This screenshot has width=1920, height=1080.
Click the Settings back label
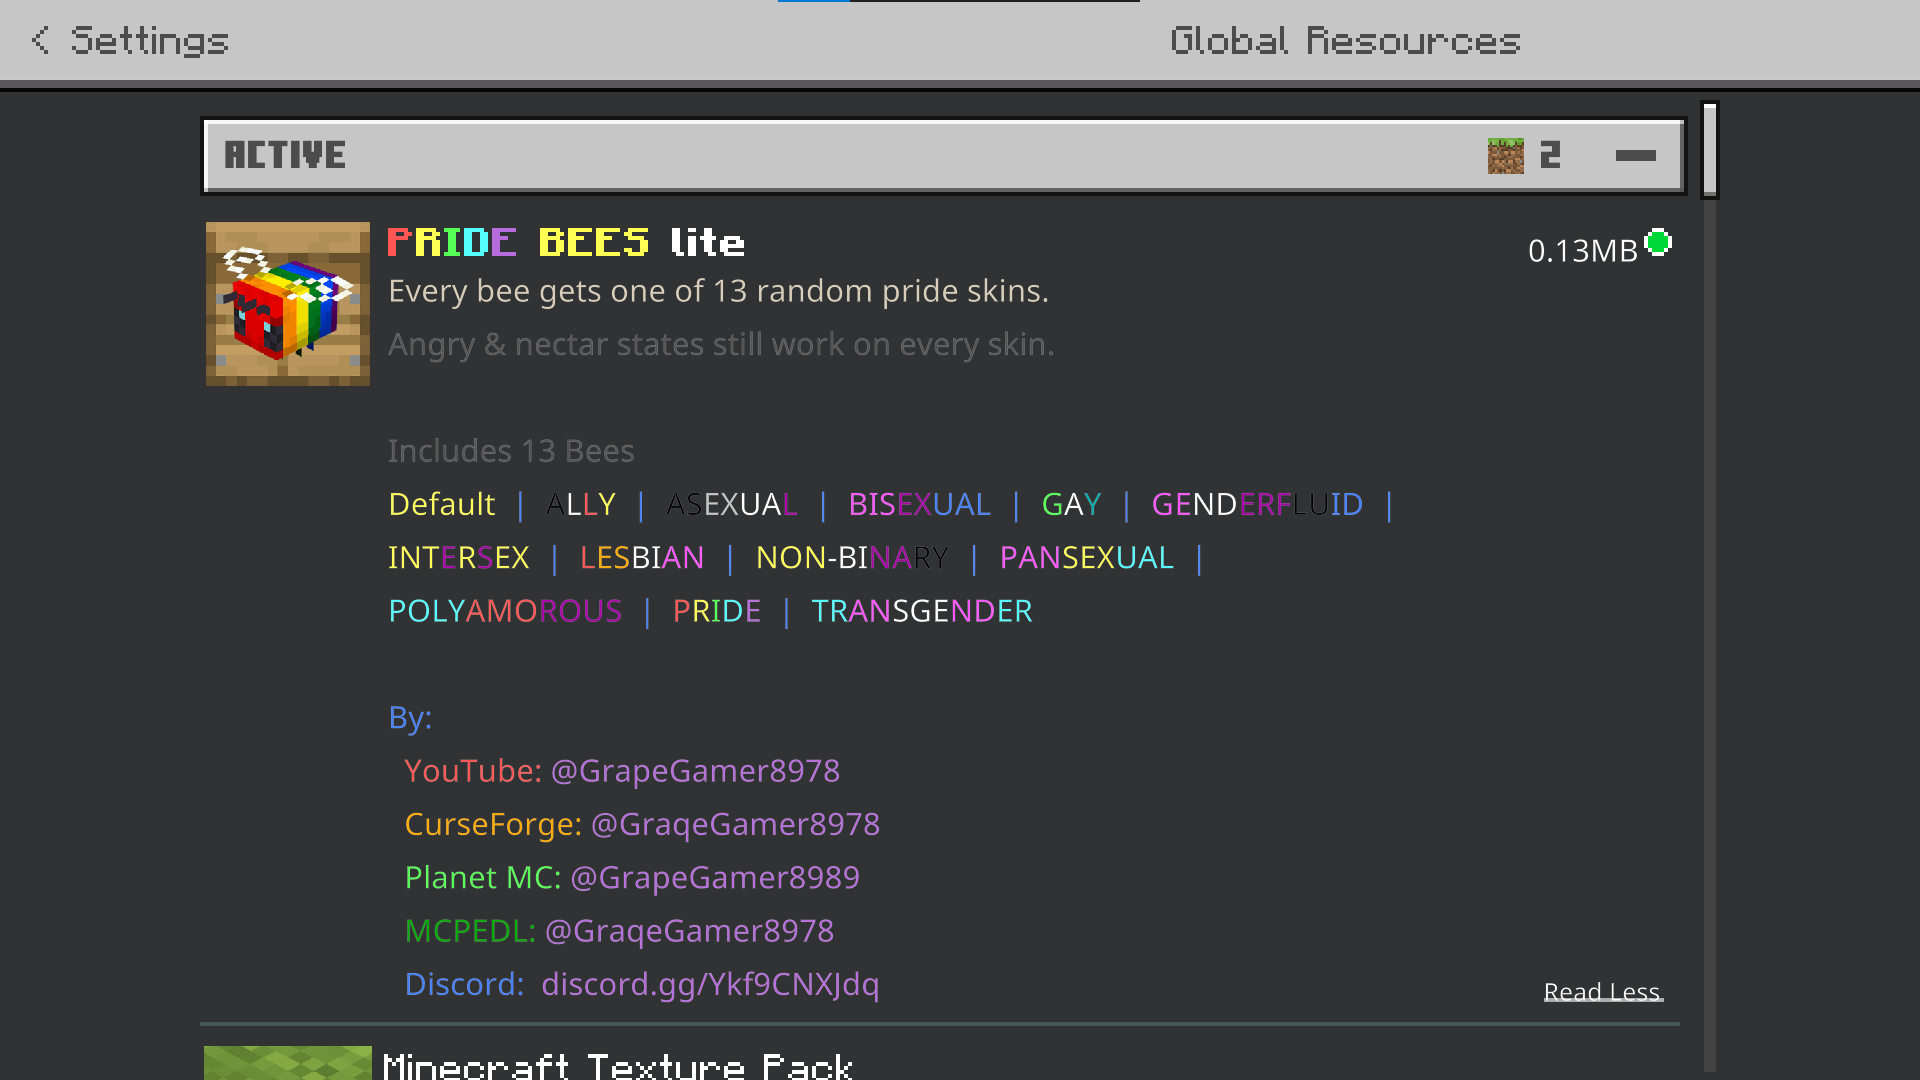point(150,40)
